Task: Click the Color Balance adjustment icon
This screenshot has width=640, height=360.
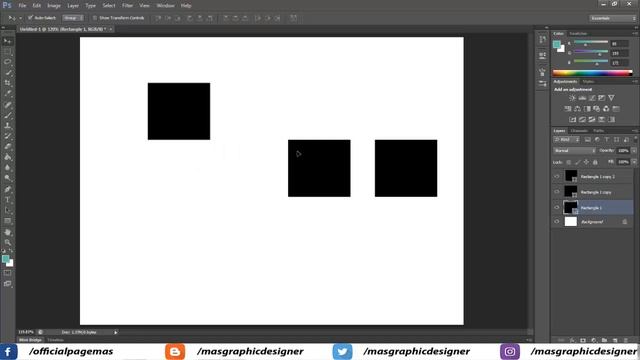Action: [x=577, y=109]
